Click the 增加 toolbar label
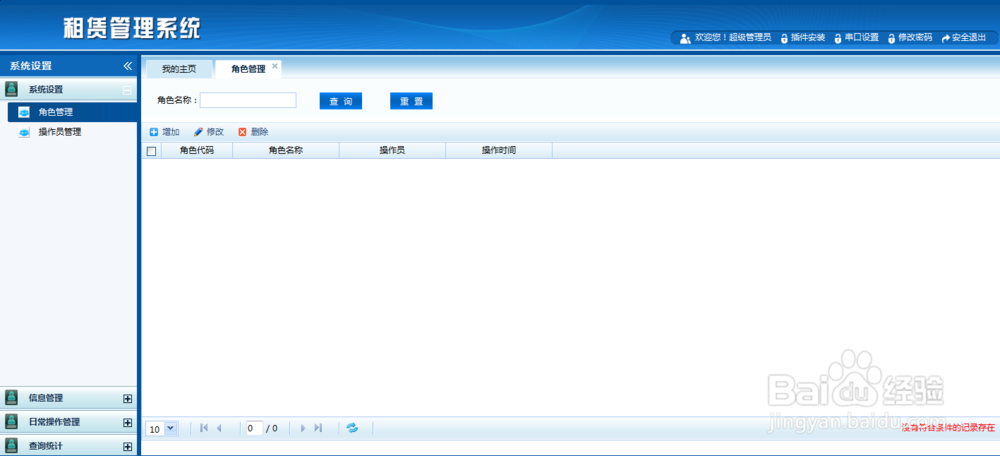Image resolution: width=1000 pixels, height=456 pixels. click(170, 132)
